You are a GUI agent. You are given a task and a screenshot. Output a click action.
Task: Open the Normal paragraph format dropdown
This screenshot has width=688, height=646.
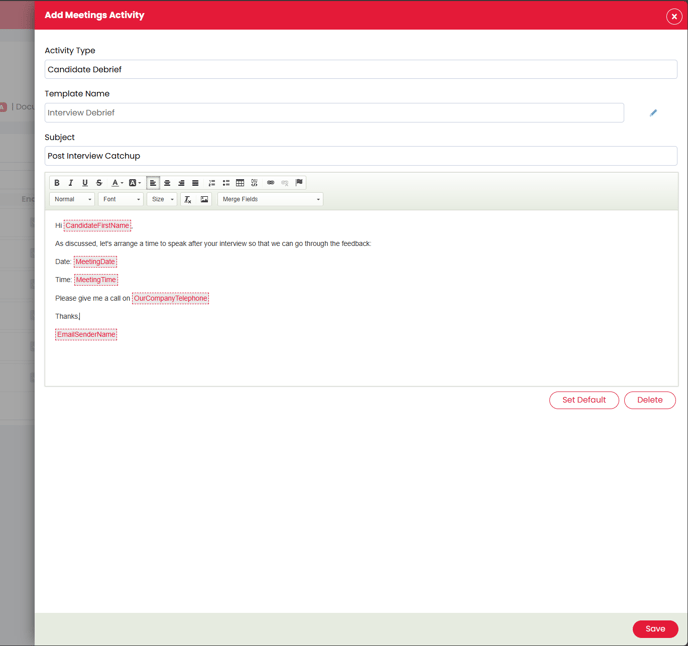click(72, 199)
